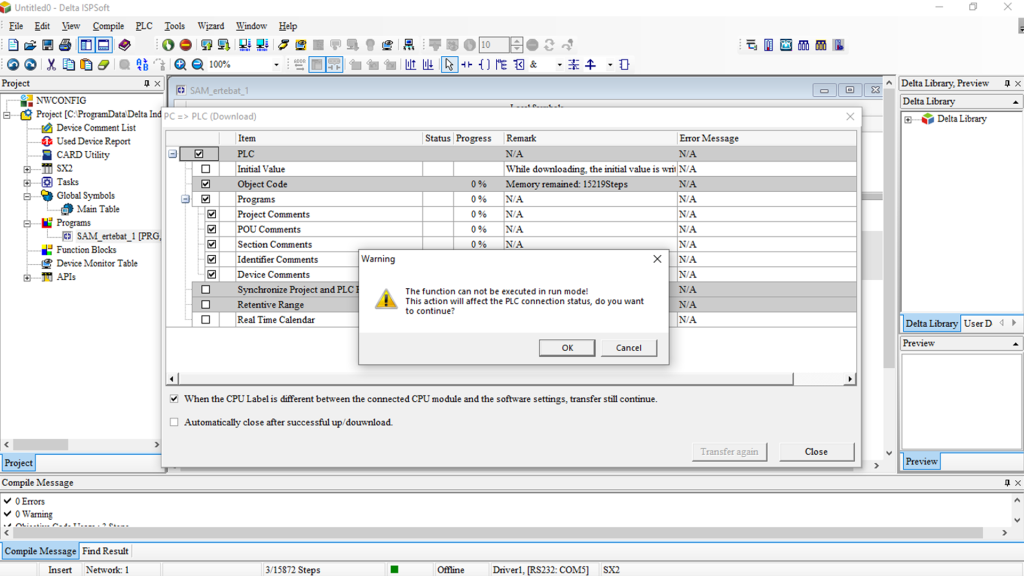Viewport: 1024px width, 576px height.
Task: Open the Device Comment List icon in tree
Action: (47, 128)
